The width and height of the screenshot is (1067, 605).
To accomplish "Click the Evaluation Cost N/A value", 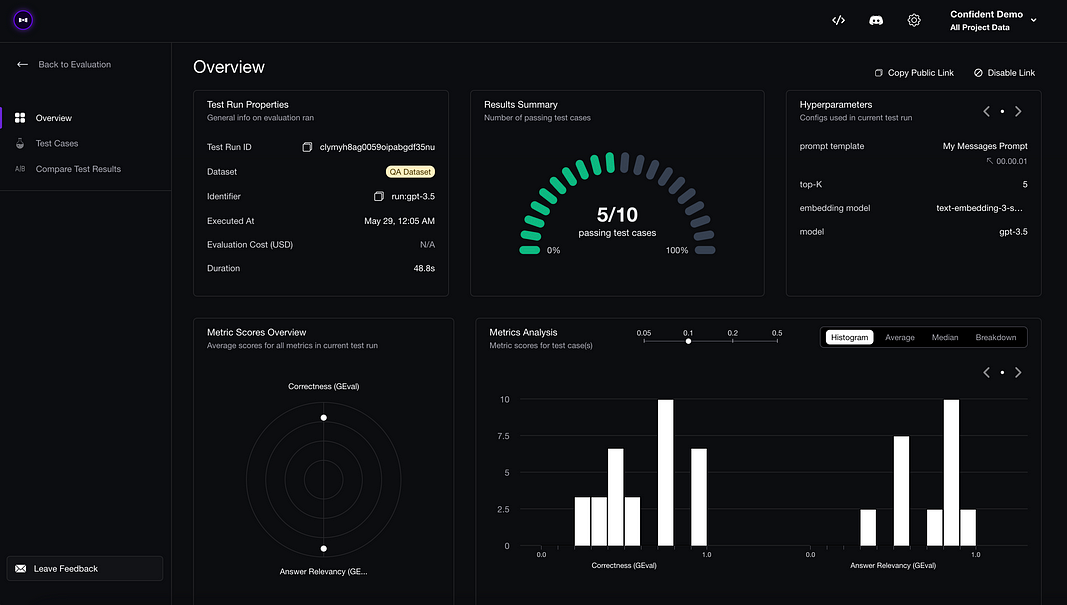I will (x=427, y=245).
